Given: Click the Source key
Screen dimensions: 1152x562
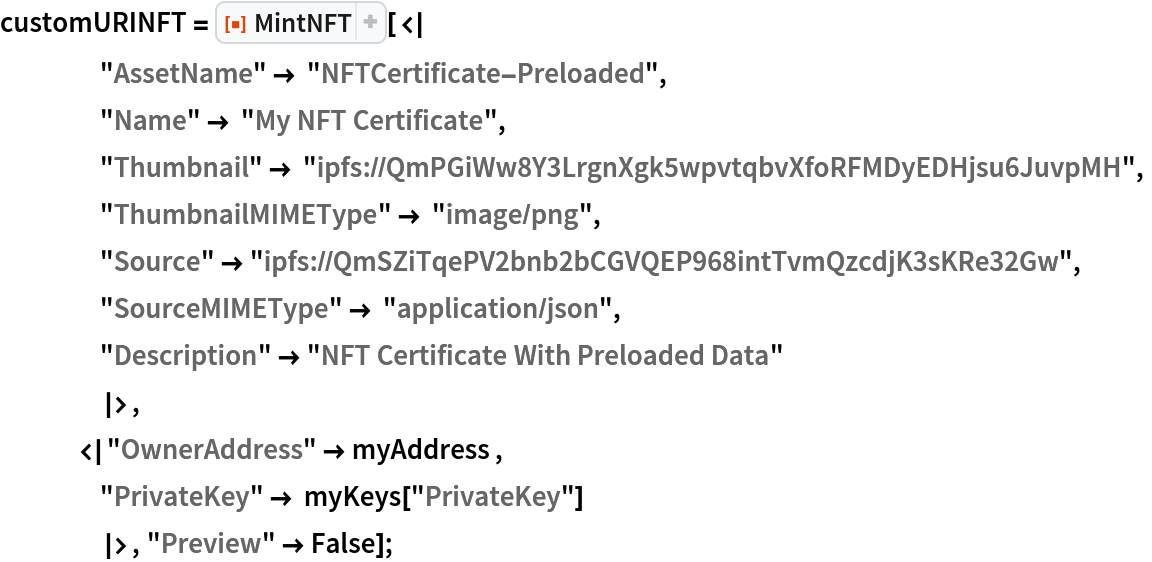Looking at the screenshot, I should tap(157, 262).
